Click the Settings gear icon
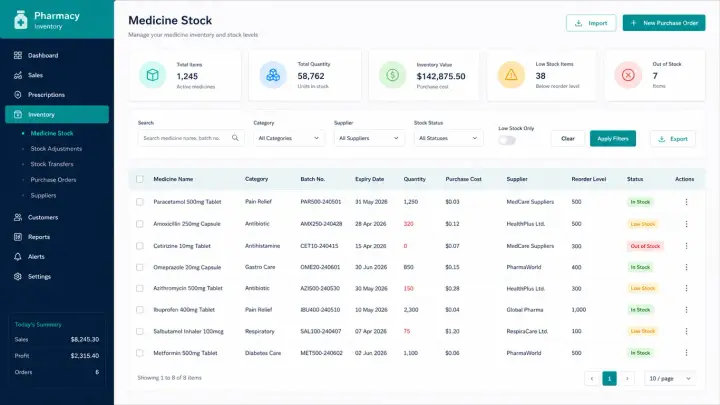 (x=17, y=276)
